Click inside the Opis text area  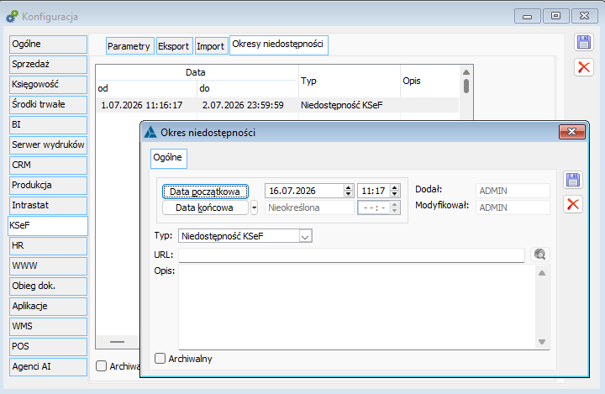coord(357,307)
